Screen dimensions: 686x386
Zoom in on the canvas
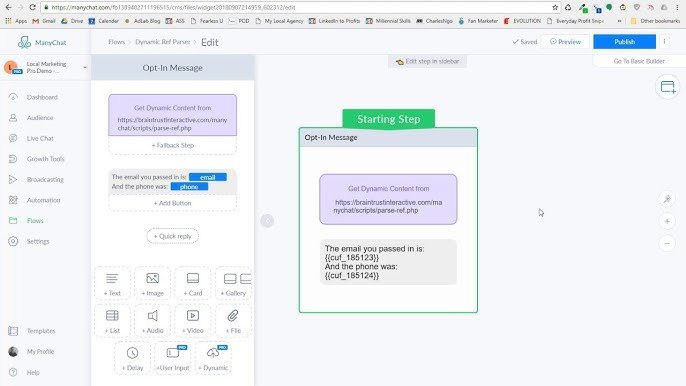[667, 221]
